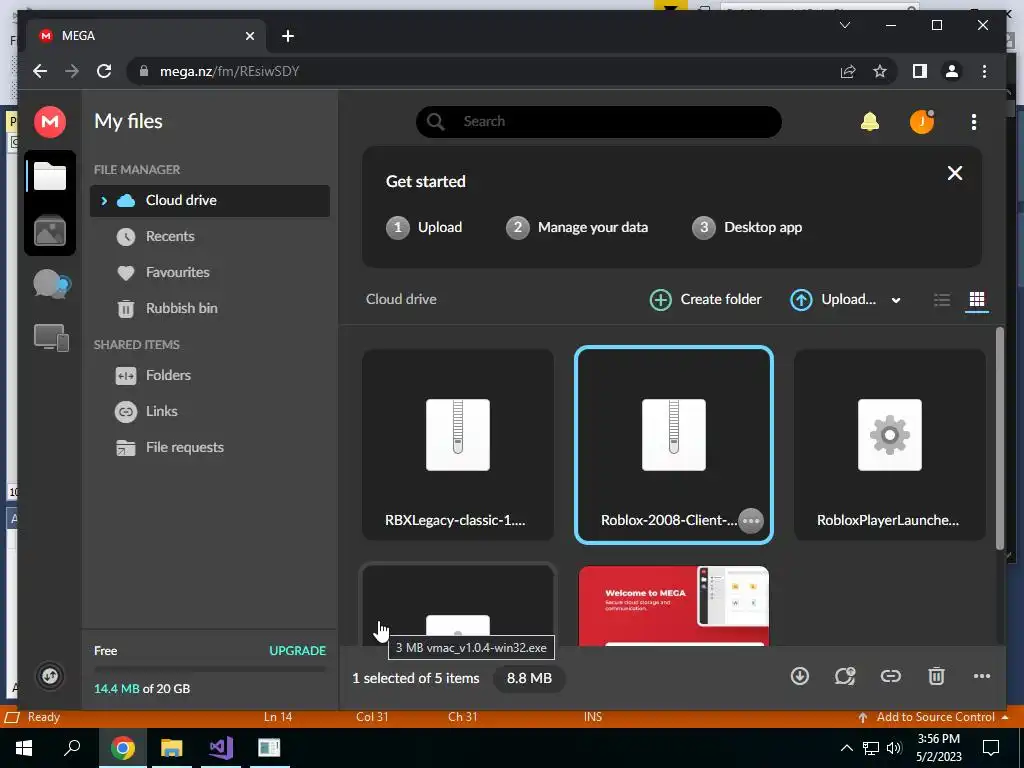Click Chrome share page icon in address bar

848,71
